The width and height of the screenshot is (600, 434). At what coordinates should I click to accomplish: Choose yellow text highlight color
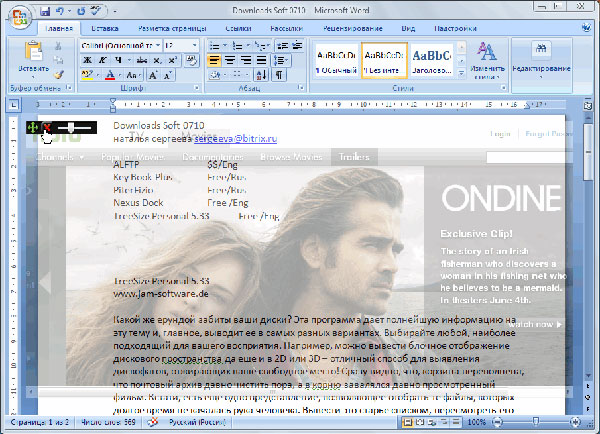click(87, 75)
